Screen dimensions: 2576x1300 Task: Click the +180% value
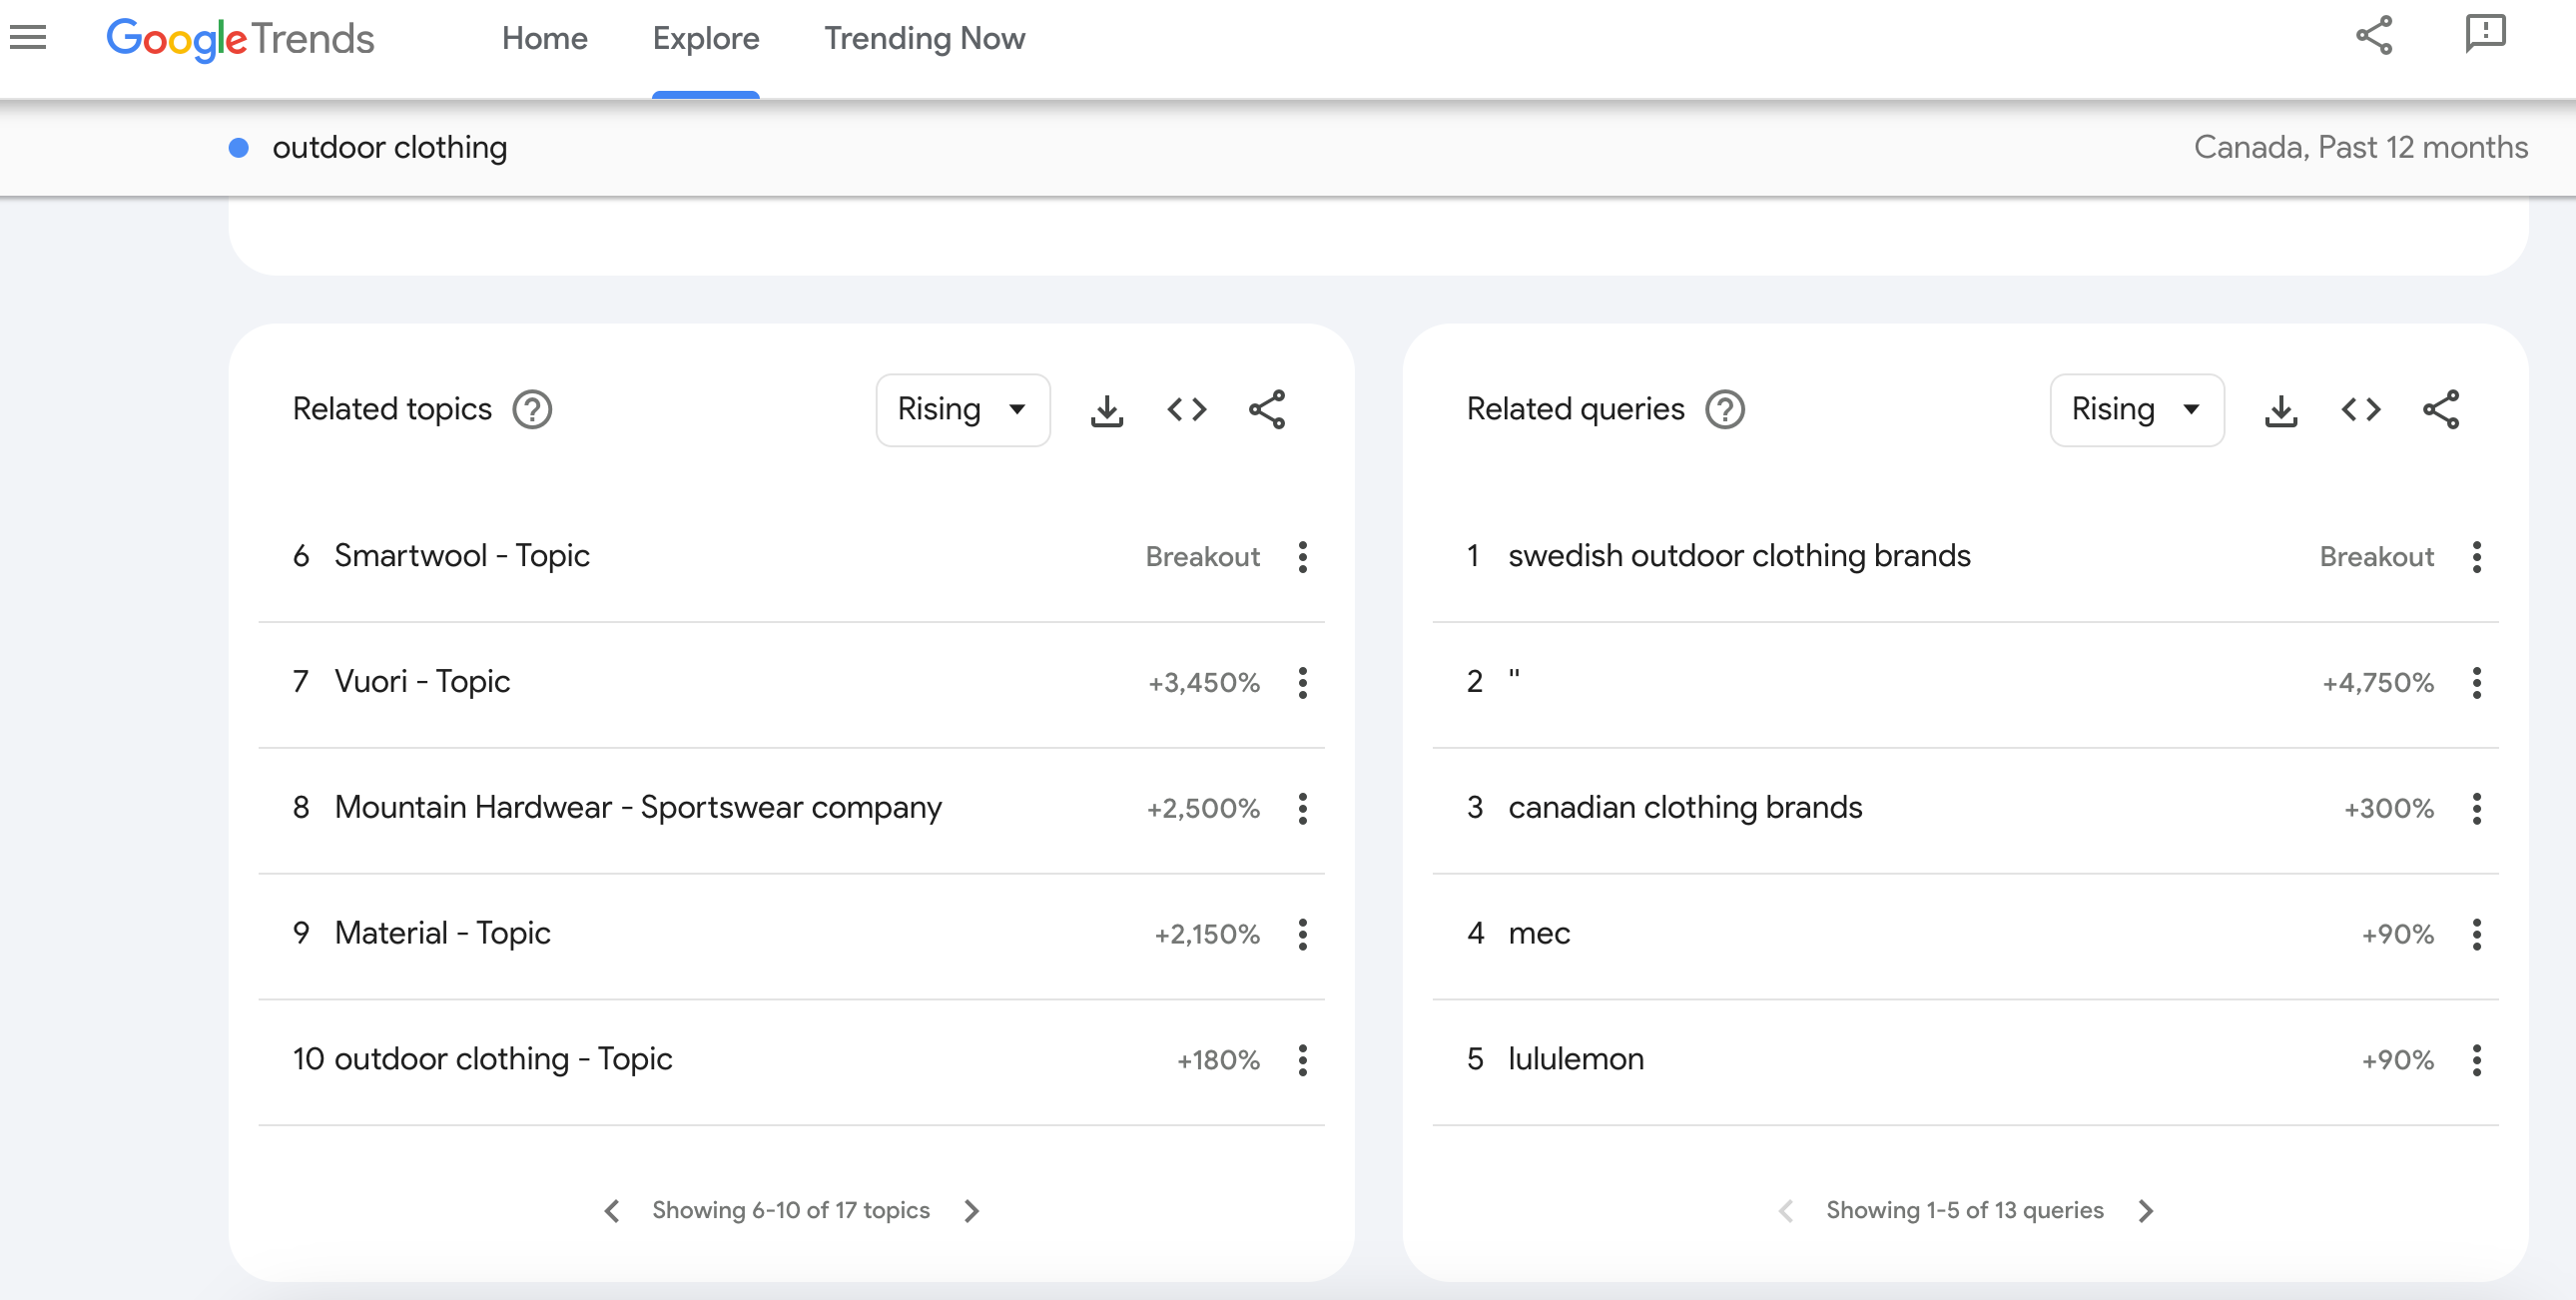1218,1060
